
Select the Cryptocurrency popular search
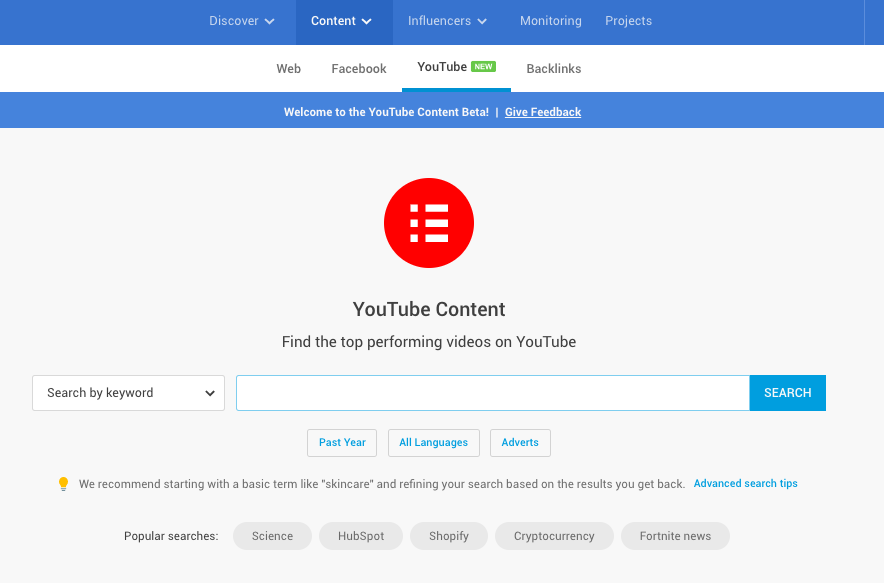[x=554, y=536]
